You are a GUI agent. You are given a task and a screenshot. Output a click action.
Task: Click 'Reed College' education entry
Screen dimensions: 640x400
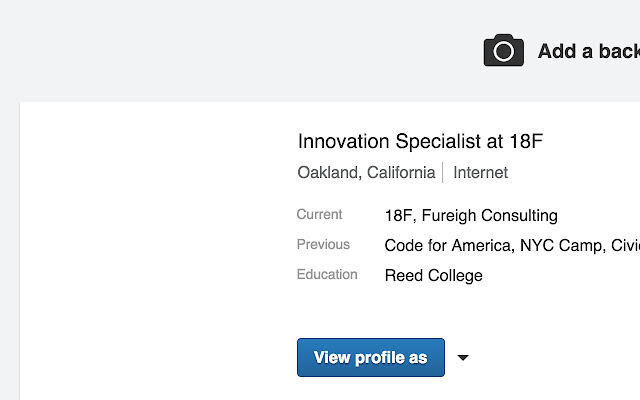pyautogui.click(x=433, y=276)
